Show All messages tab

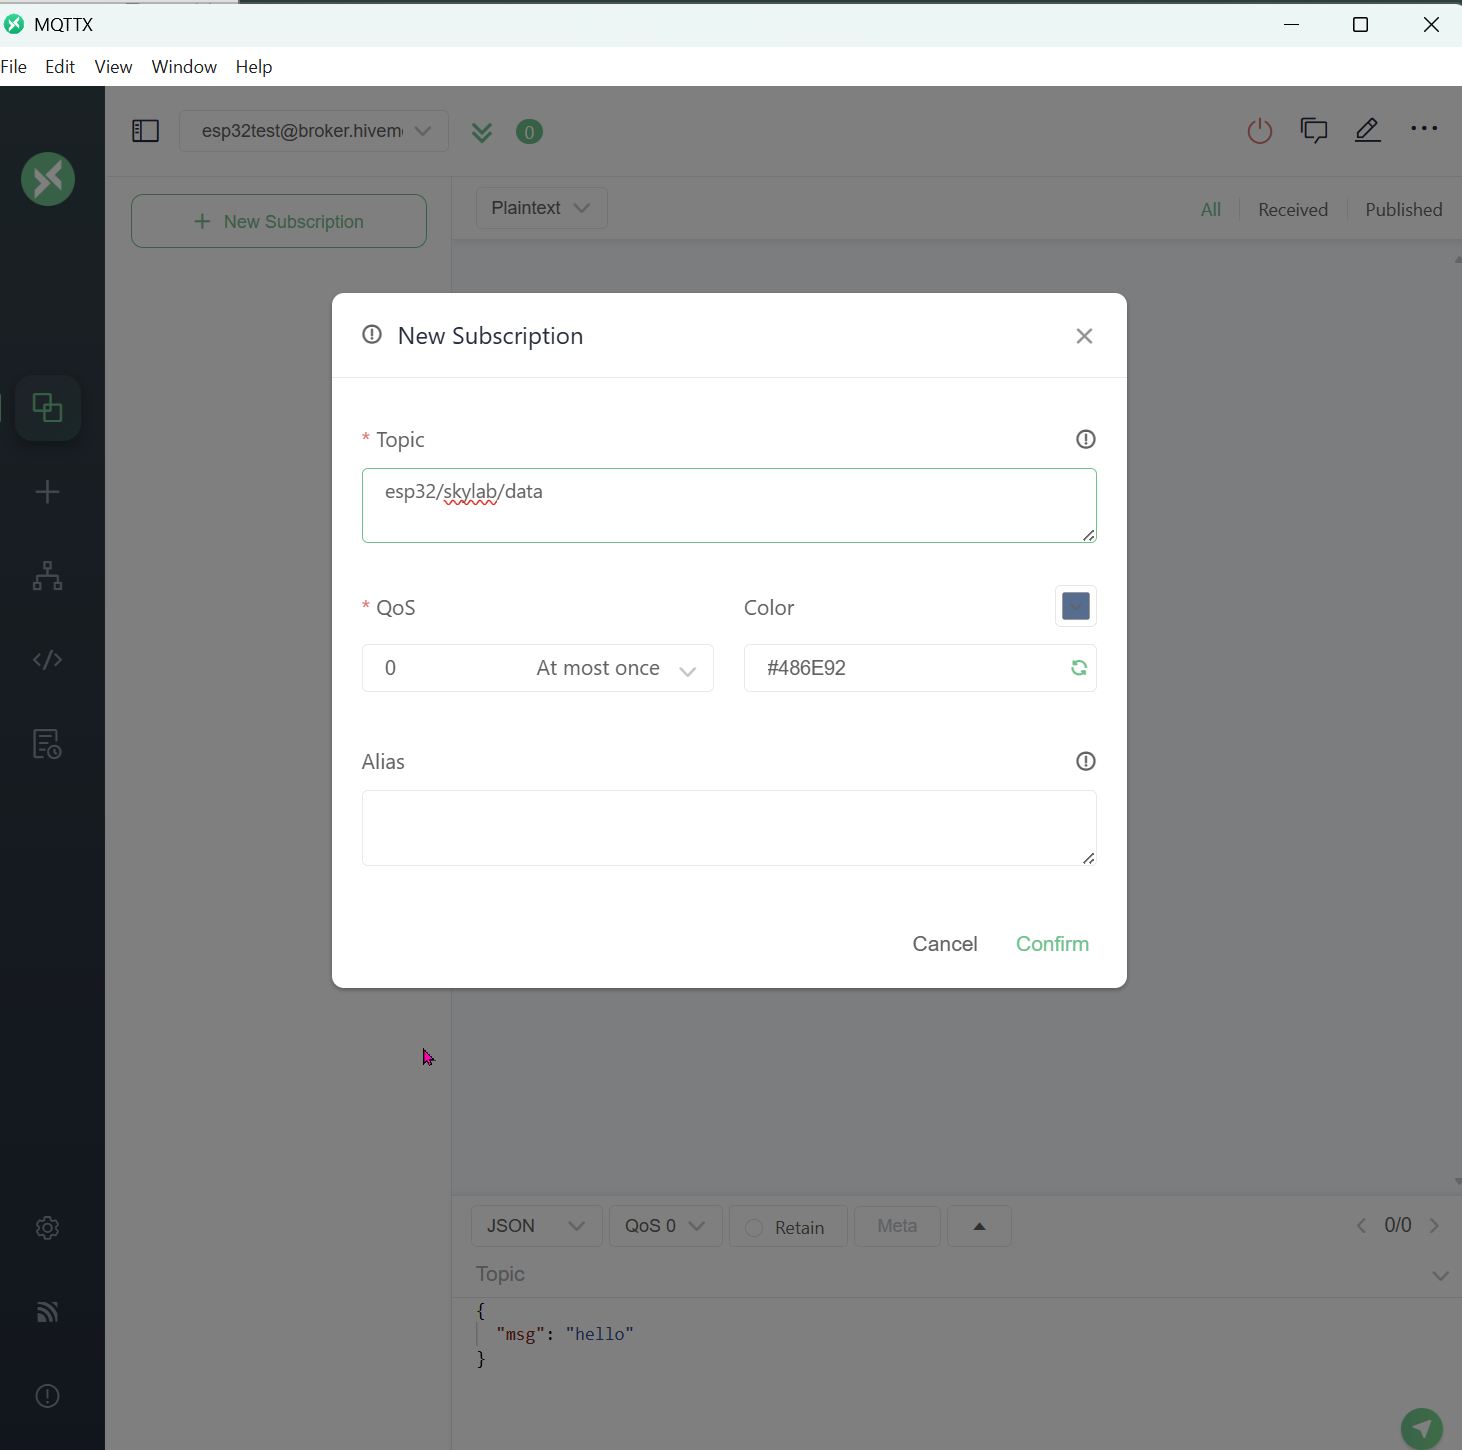pos(1211,210)
